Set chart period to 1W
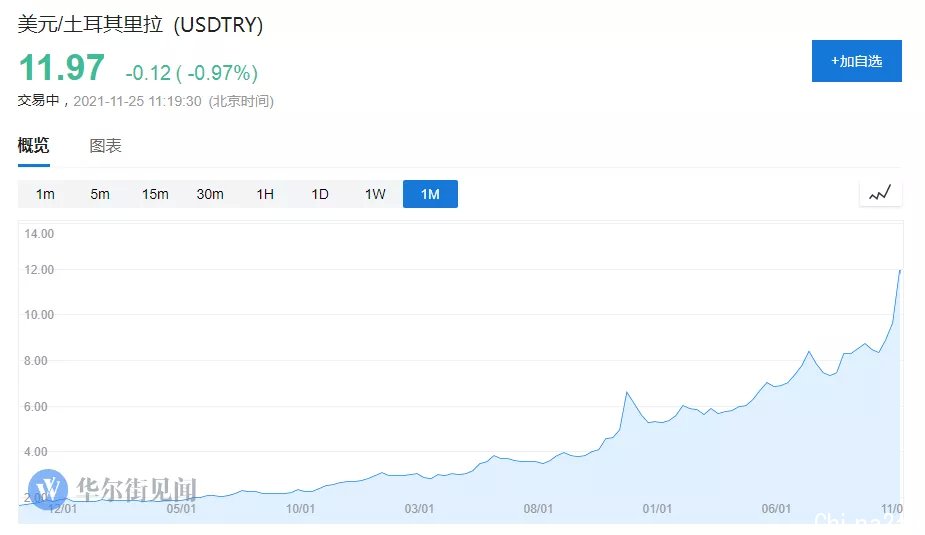 [375, 194]
